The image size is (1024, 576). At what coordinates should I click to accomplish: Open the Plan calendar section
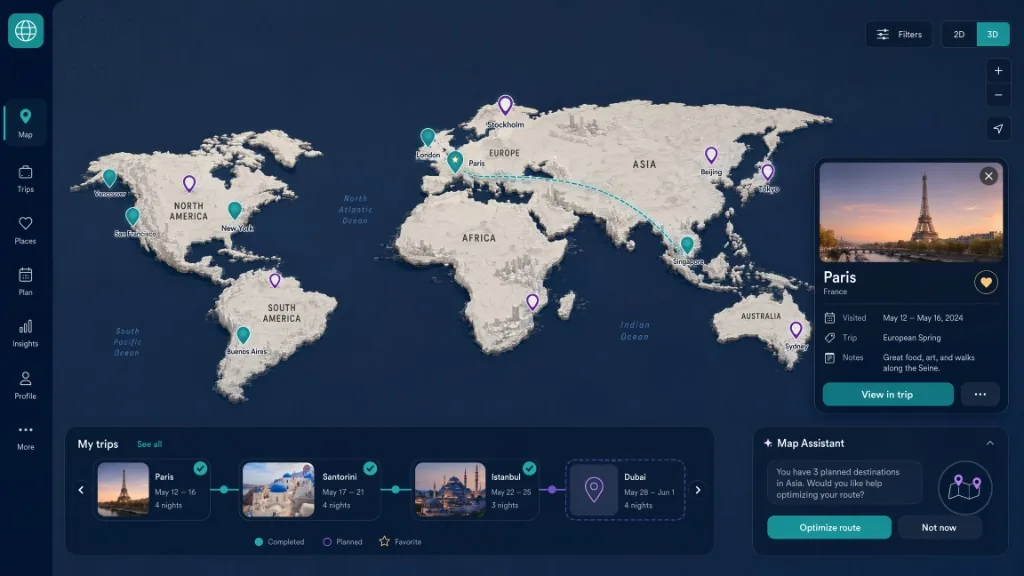(x=25, y=281)
